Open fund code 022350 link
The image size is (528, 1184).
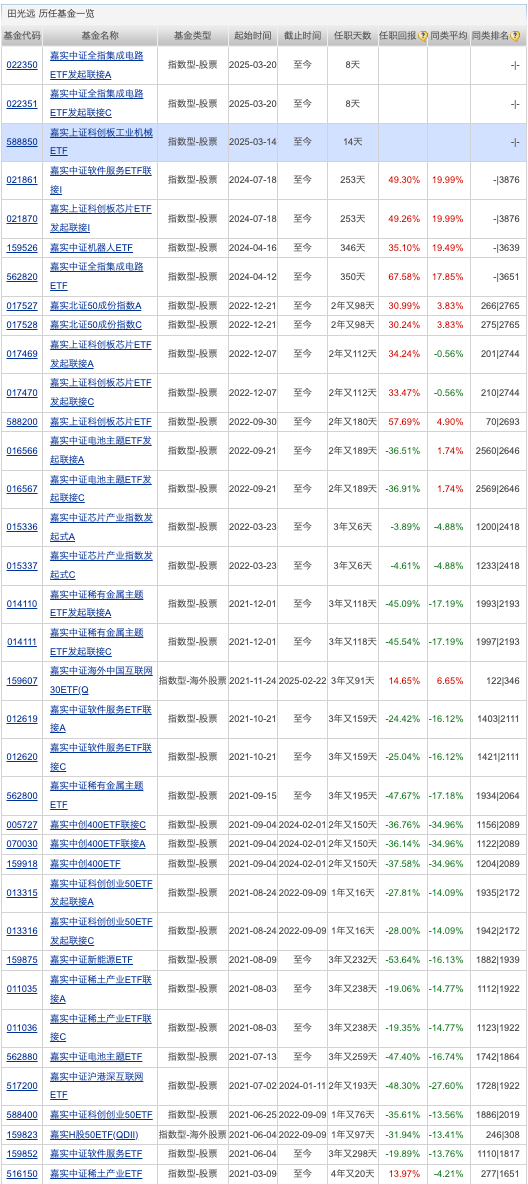(22, 65)
